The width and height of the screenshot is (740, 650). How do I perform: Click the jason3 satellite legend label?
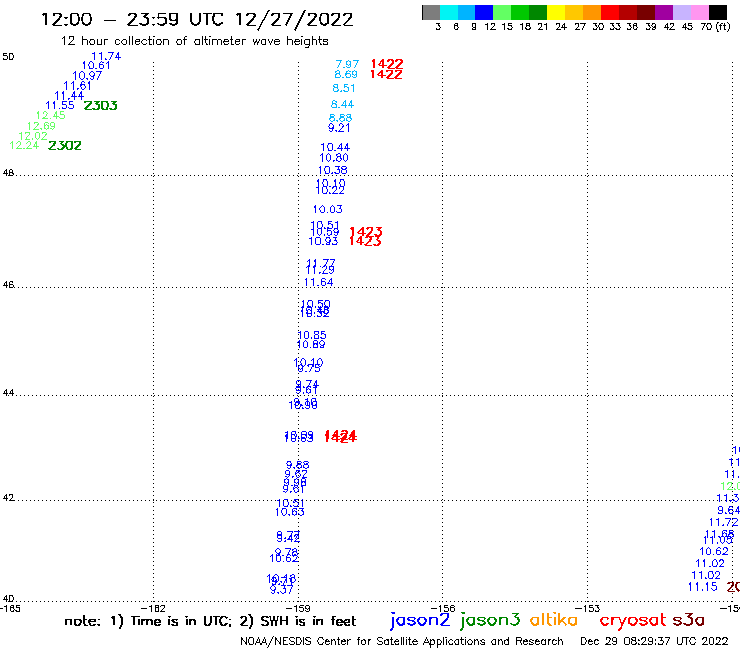[x=490, y=620]
